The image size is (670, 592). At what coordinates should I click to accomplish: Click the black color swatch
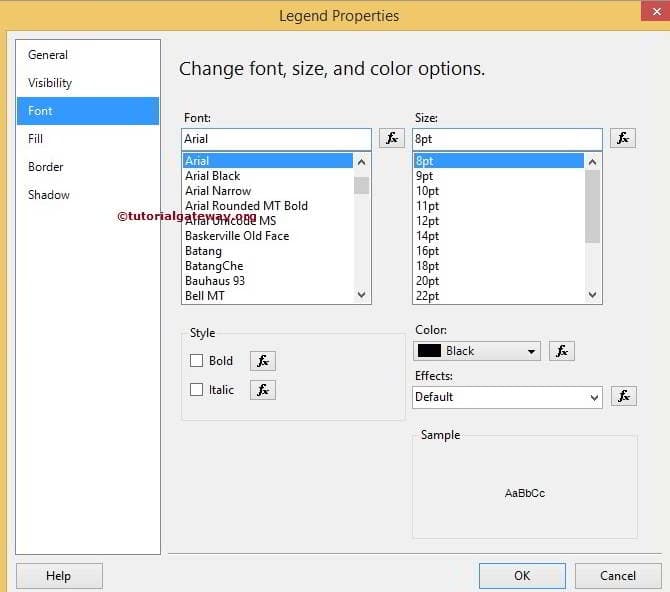click(x=429, y=351)
